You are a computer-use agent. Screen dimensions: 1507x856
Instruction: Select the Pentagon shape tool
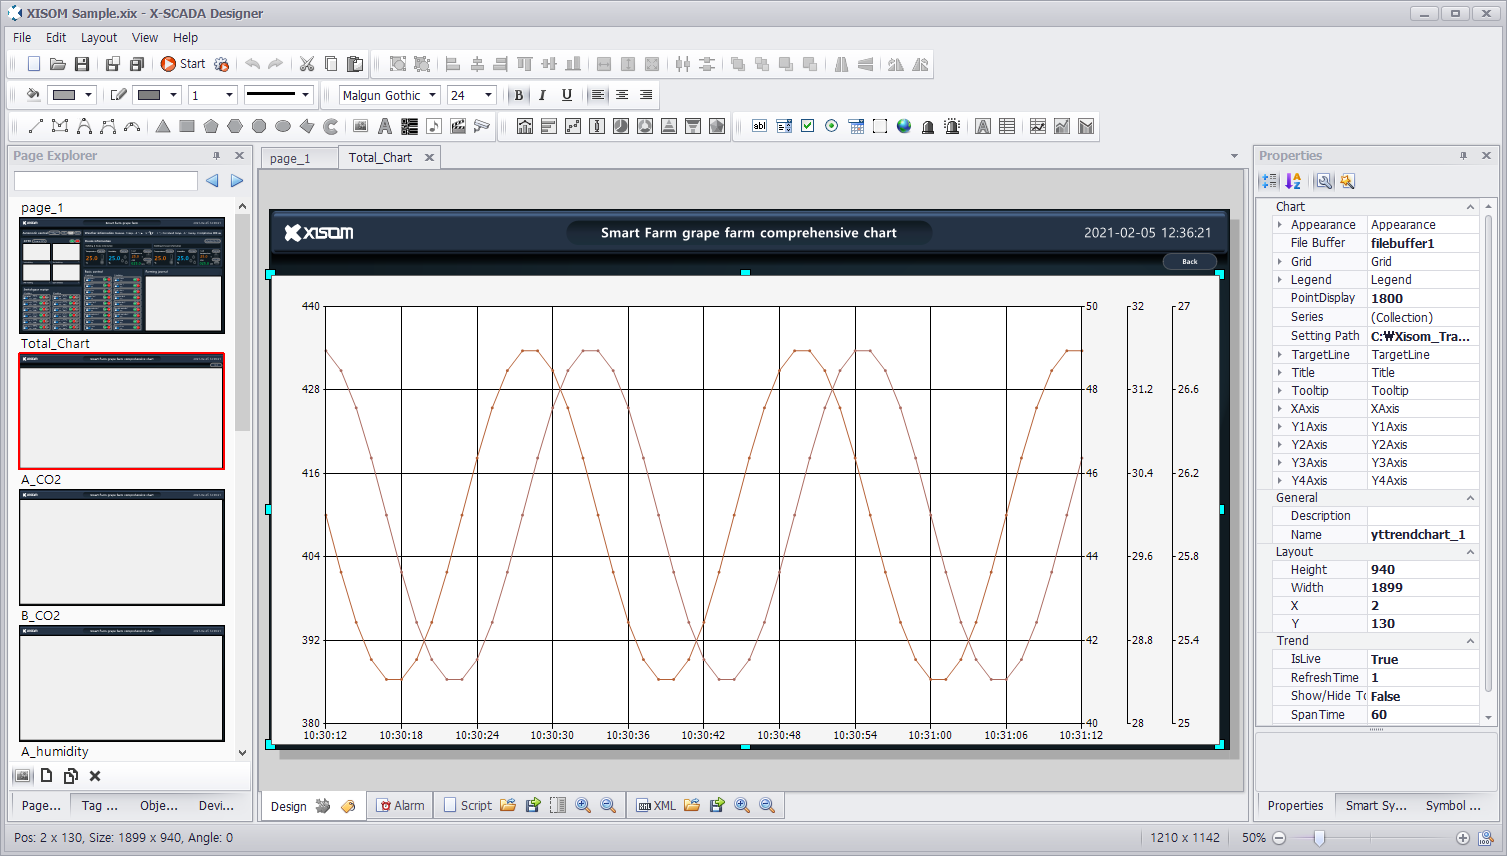(211, 126)
